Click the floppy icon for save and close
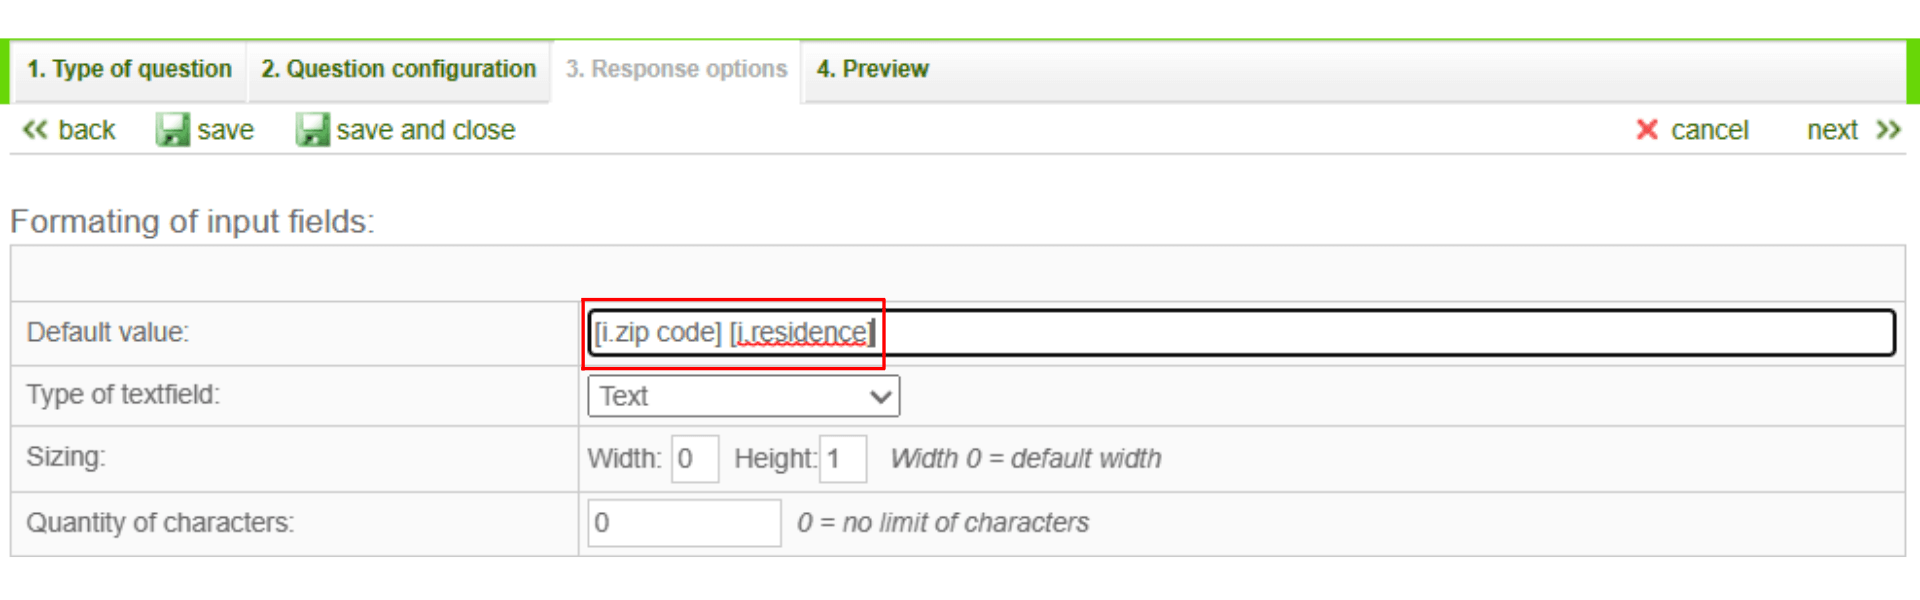The image size is (1920, 600). (x=312, y=130)
